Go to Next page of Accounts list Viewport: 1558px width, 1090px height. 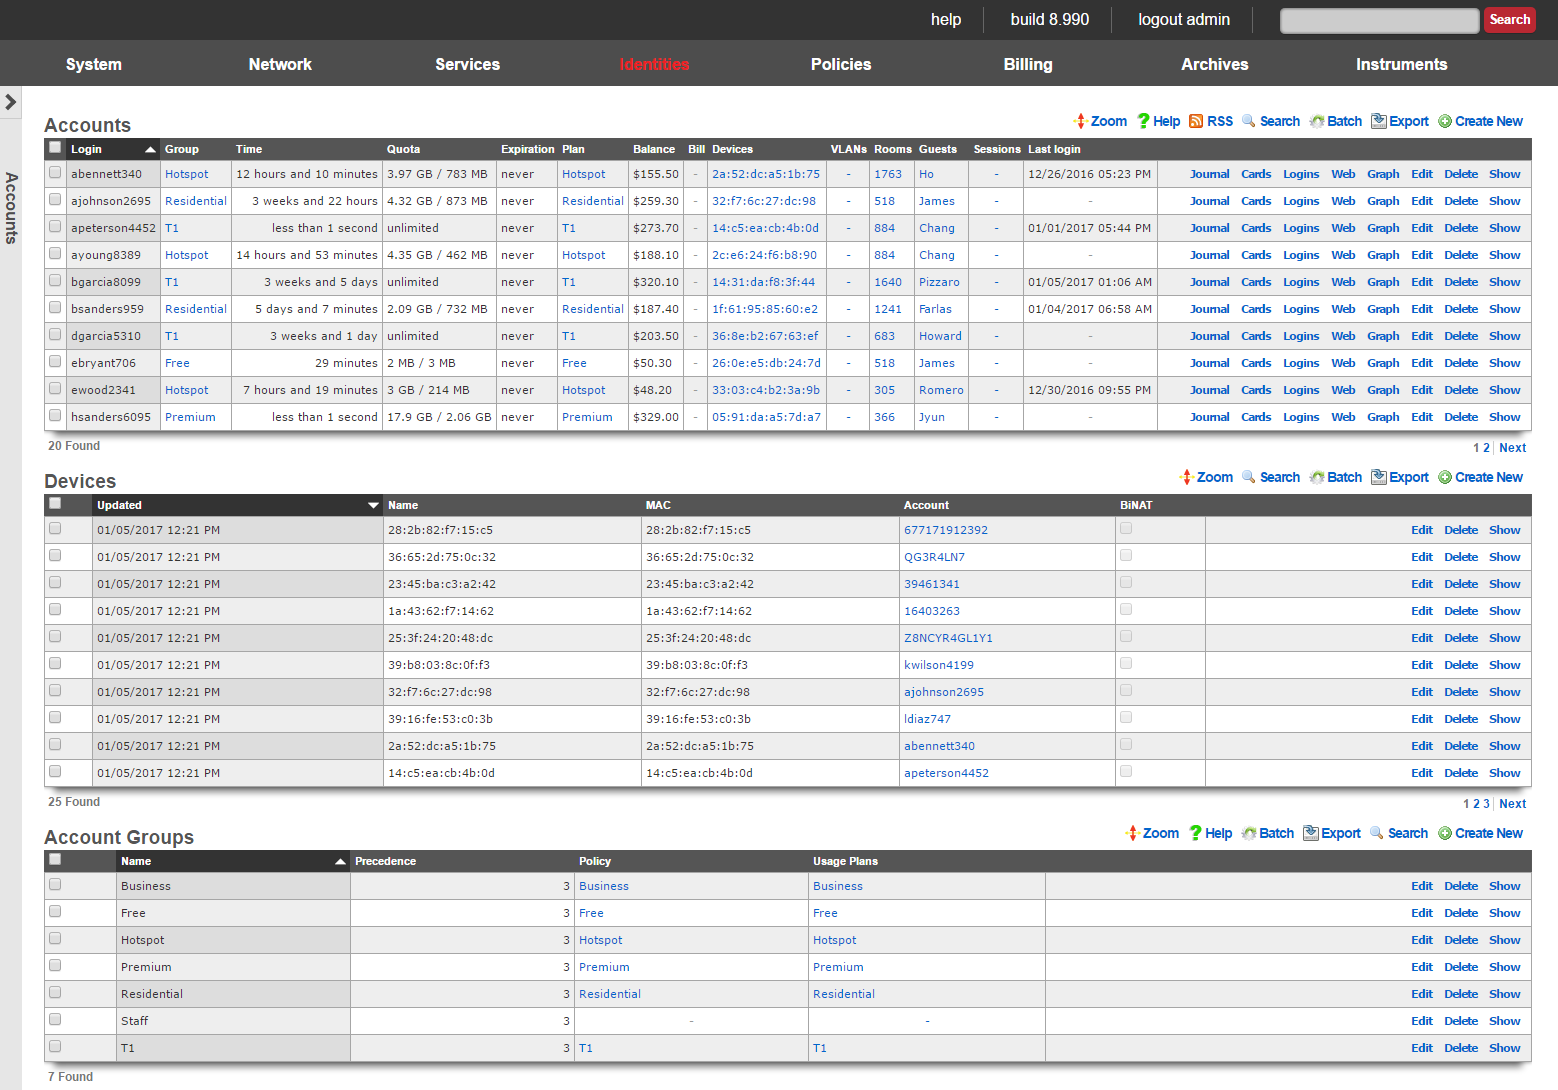click(x=1512, y=448)
